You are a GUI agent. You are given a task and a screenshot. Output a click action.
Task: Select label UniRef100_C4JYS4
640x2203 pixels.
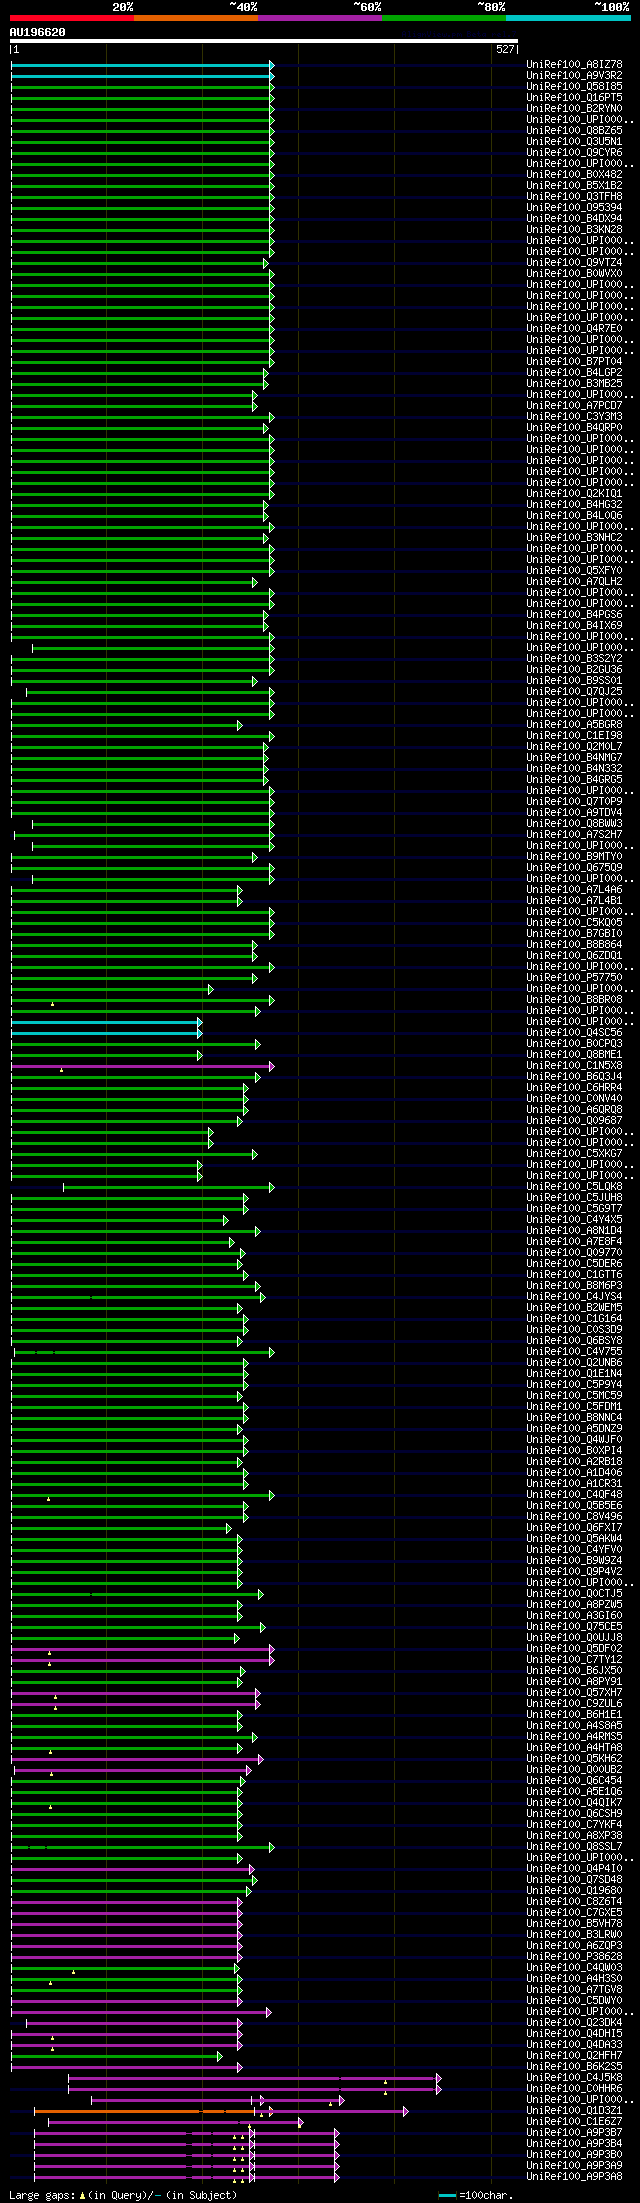(574, 1296)
